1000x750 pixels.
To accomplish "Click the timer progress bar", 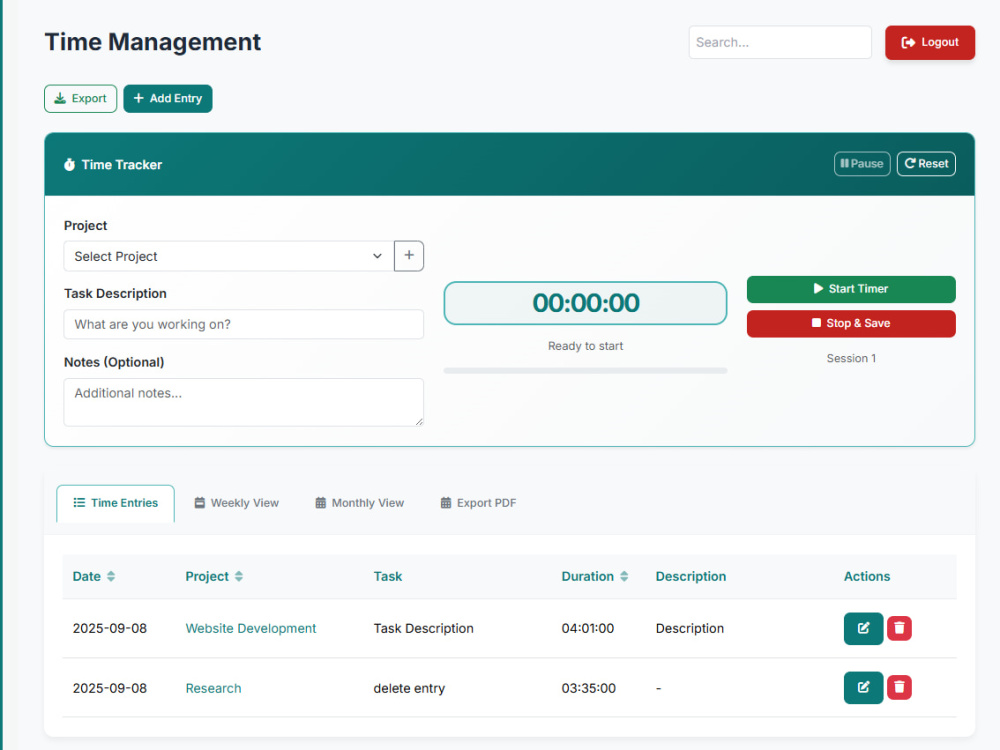I will pyautogui.click(x=585, y=371).
